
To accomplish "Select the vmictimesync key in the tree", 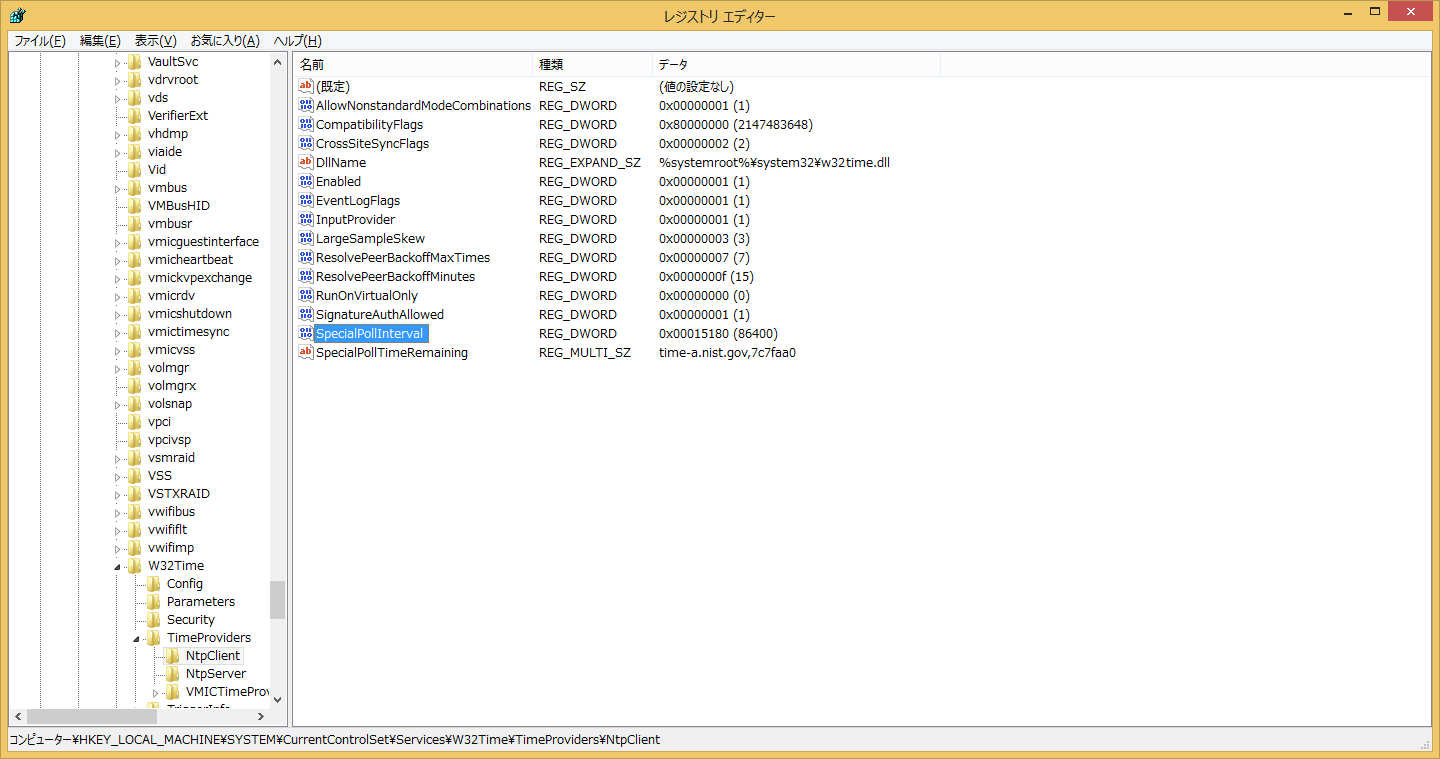I will coord(188,332).
